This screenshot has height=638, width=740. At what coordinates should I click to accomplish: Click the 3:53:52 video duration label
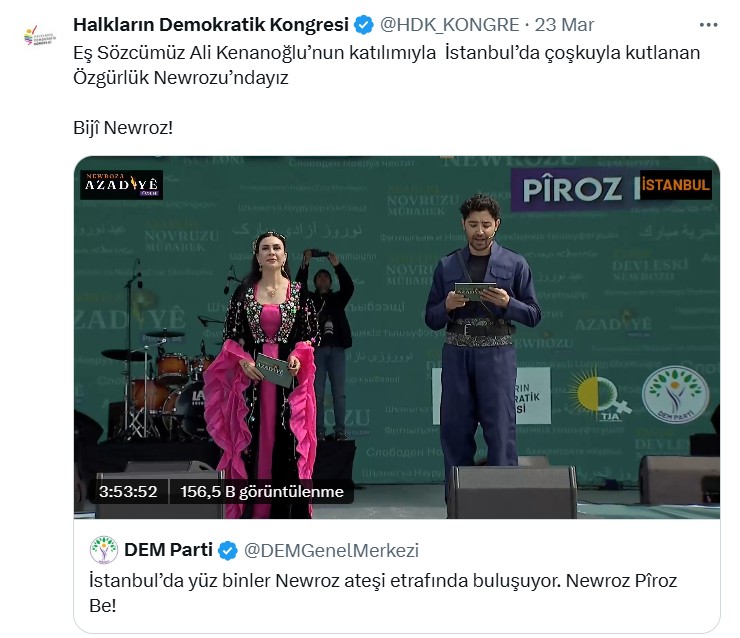128,492
